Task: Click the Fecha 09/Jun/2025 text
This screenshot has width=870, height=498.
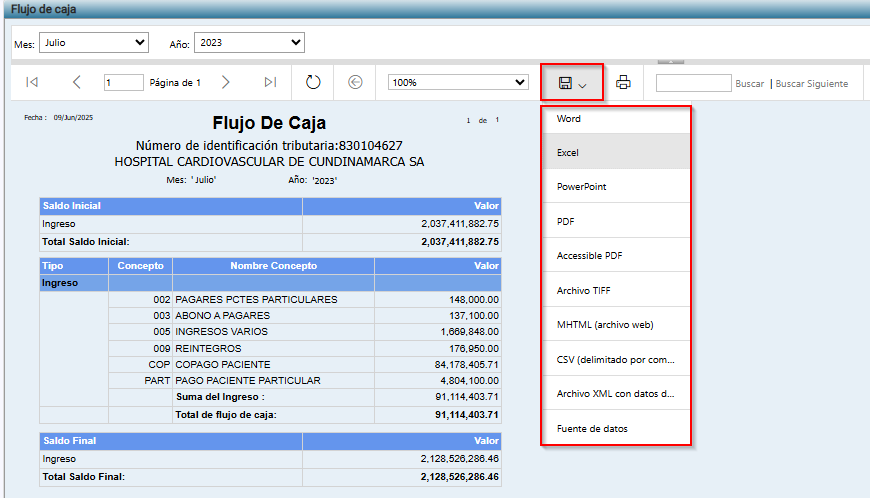Action: click(x=58, y=118)
